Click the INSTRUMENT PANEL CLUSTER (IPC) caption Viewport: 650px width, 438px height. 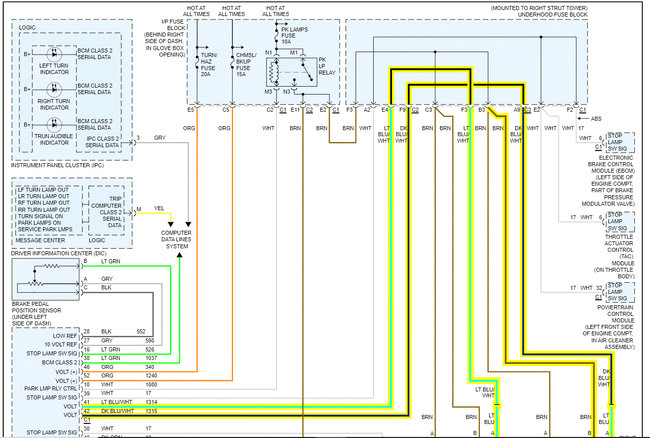[x=57, y=165]
